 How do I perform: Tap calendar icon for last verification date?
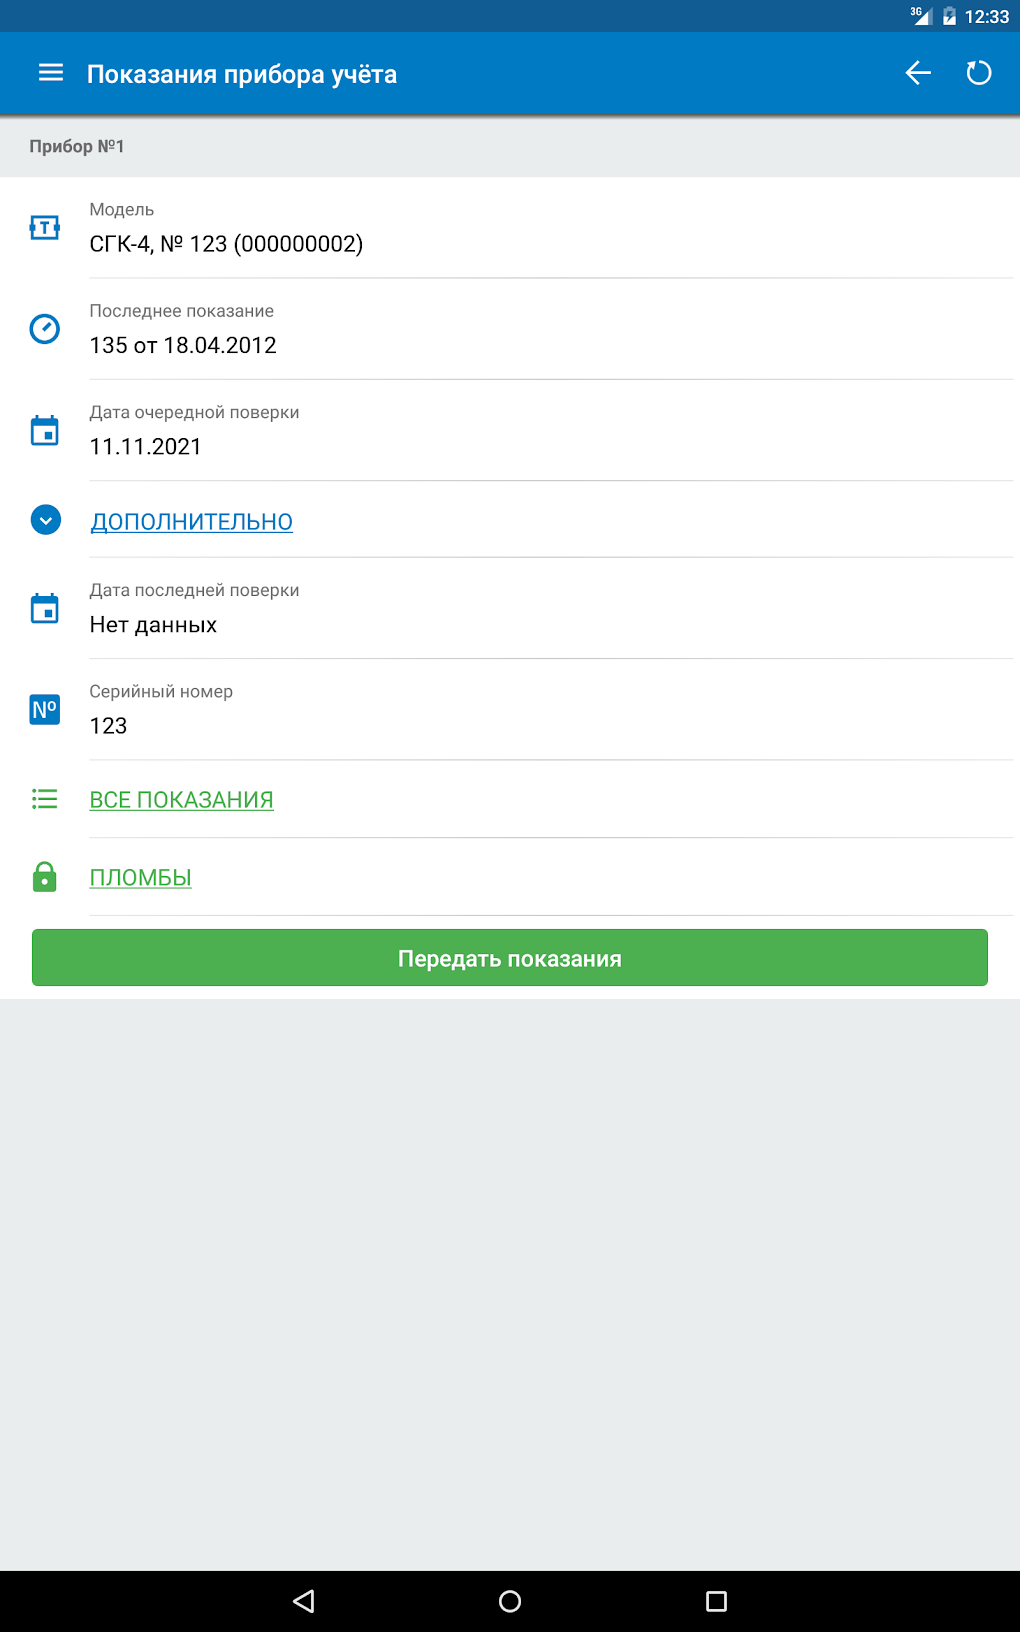tap(45, 608)
